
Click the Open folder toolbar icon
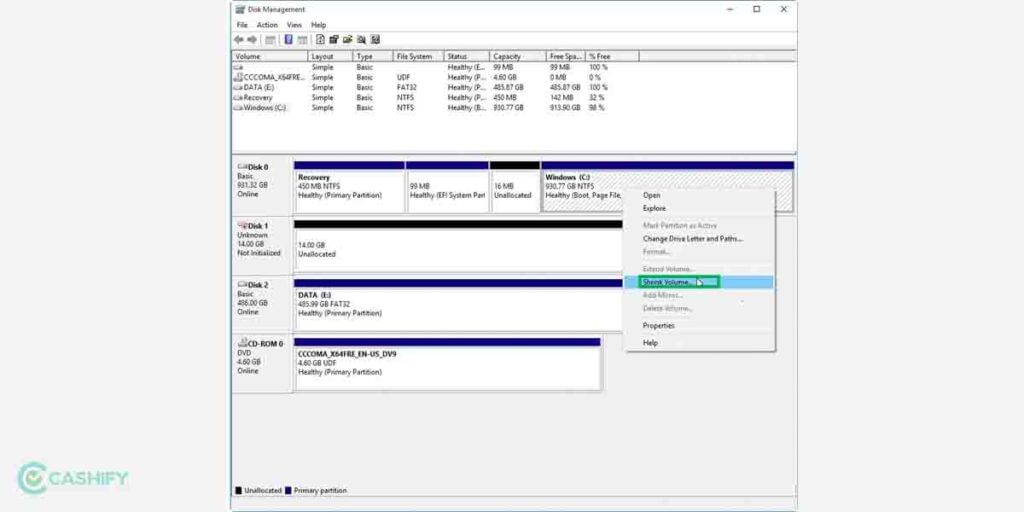pos(347,40)
